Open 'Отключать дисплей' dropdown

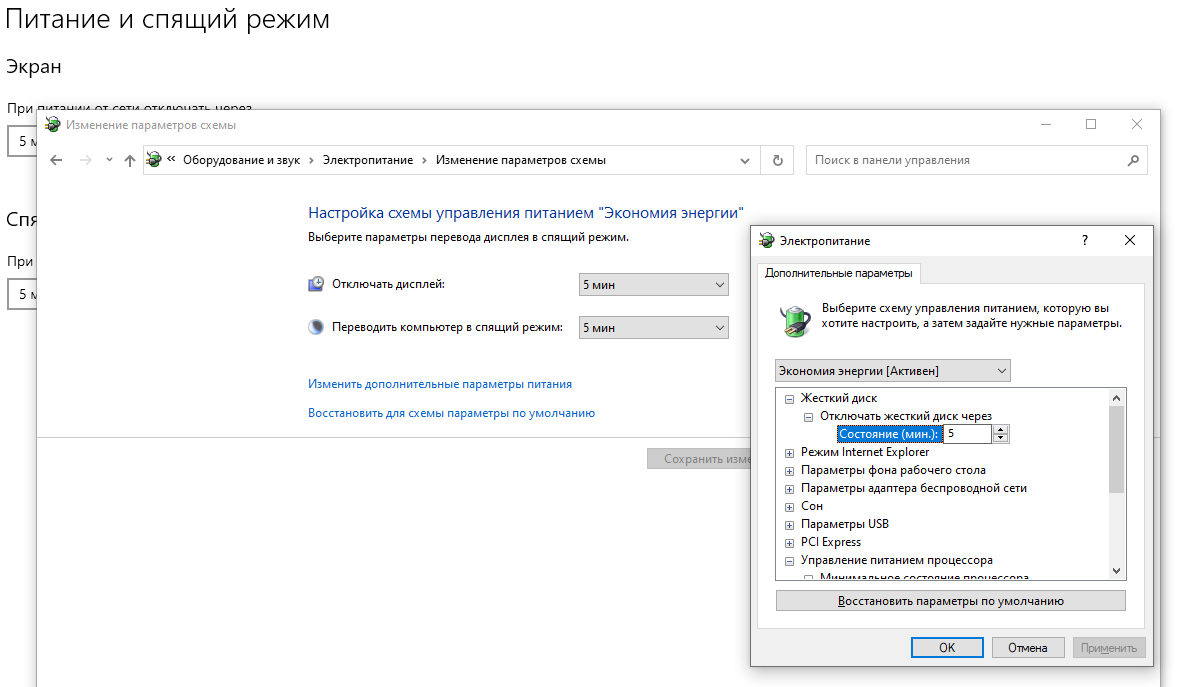653,285
